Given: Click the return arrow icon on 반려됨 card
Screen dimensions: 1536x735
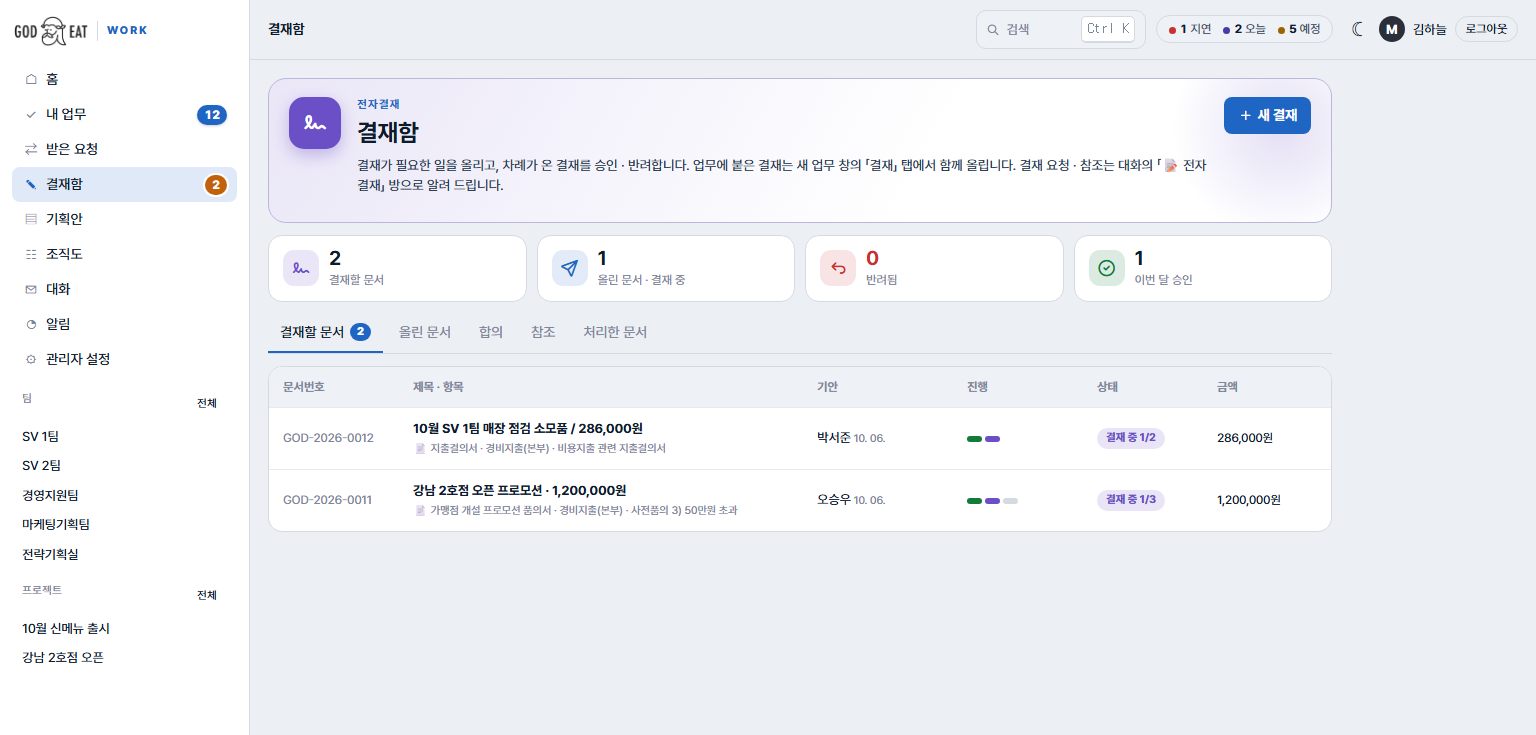Looking at the screenshot, I should (838, 268).
